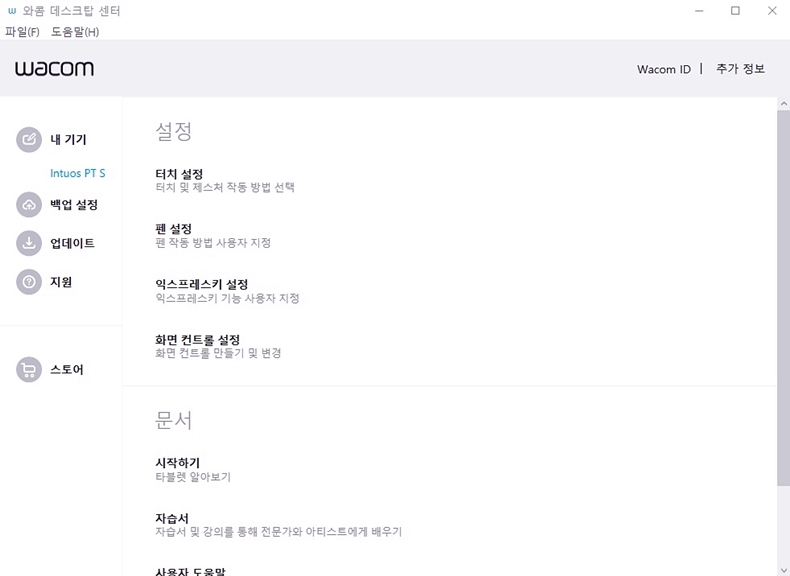Screen dimensions: 790x576
Task: Open the Wacom ID link
Action: pos(664,69)
